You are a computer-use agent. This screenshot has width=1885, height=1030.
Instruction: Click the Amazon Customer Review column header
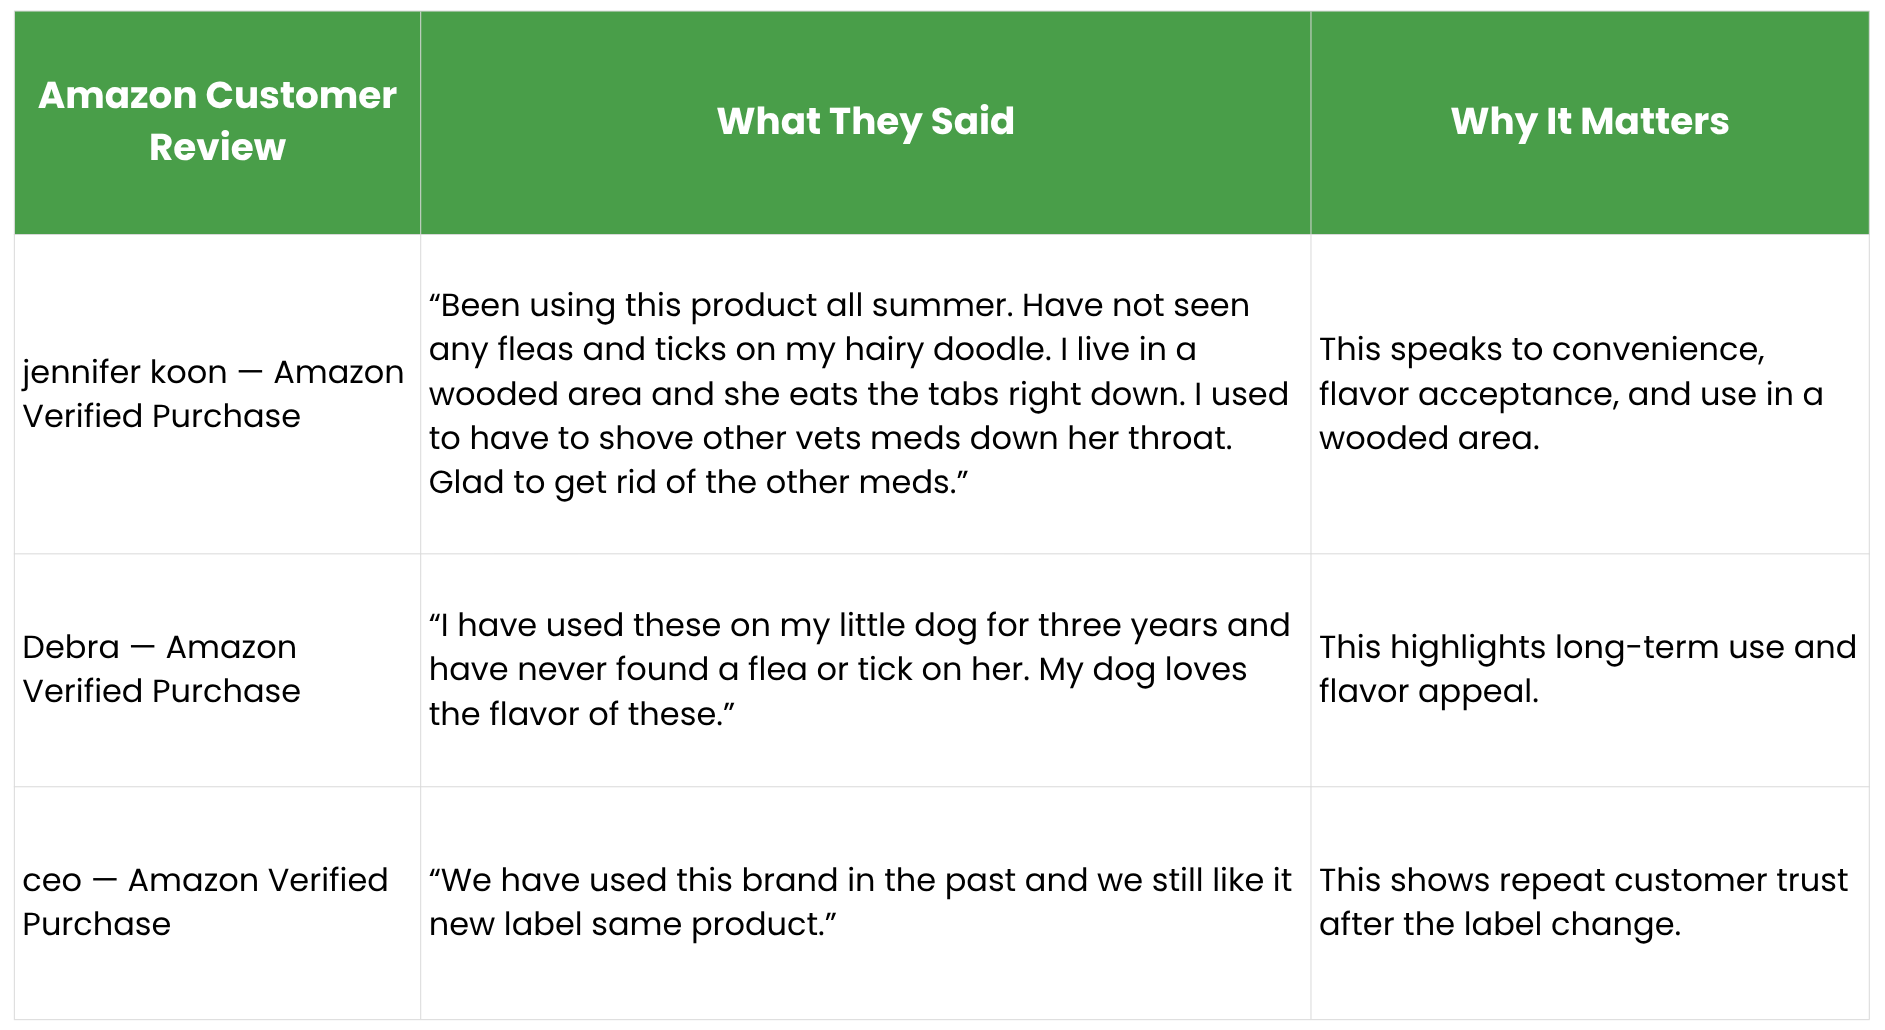point(217,122)
